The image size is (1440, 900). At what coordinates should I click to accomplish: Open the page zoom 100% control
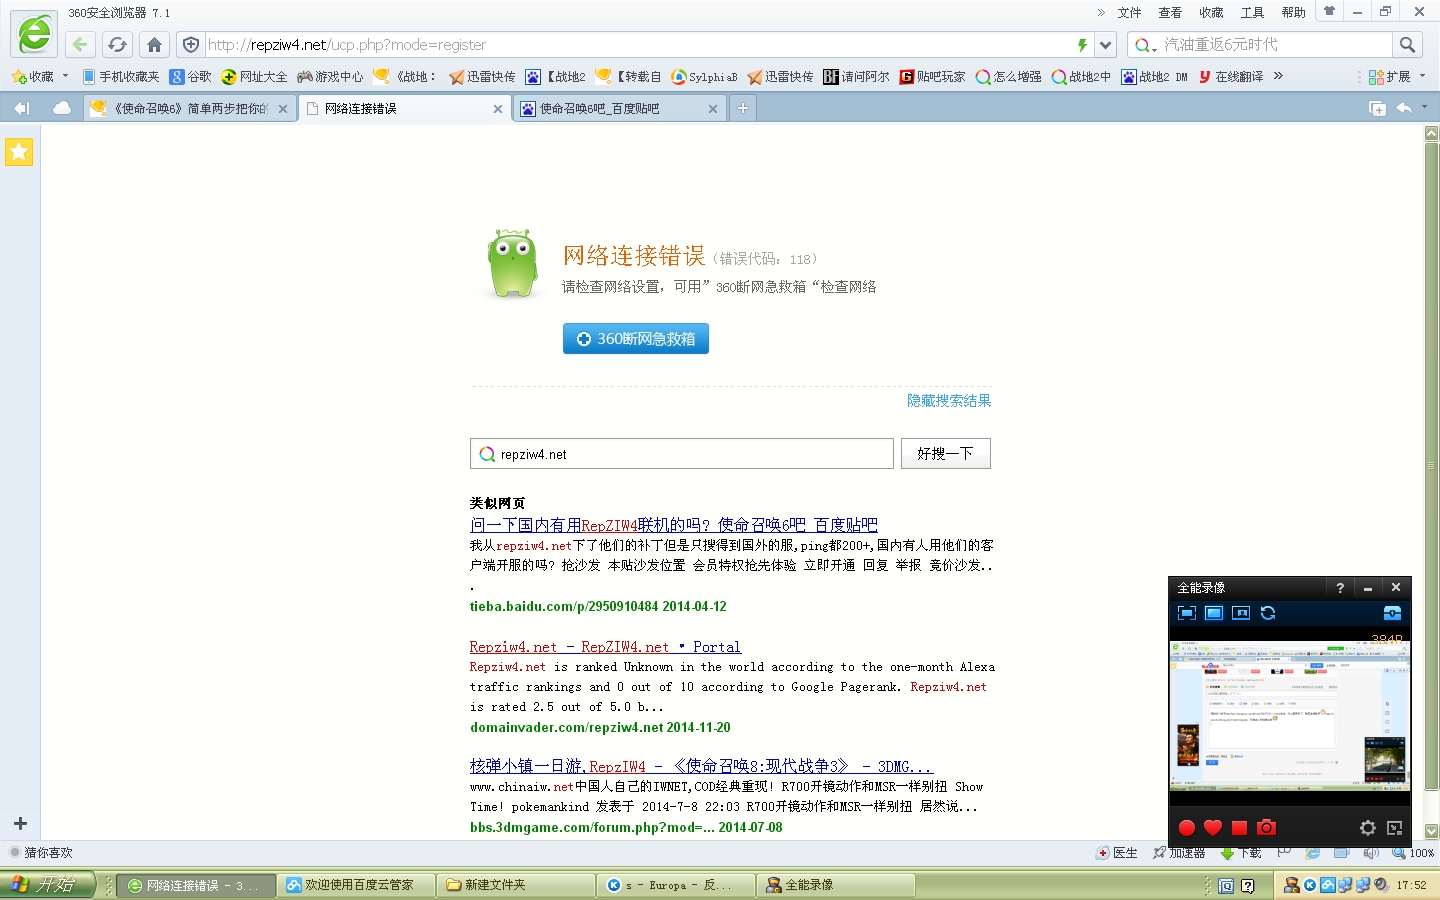pyautogui.click(x=1413, y=853)
